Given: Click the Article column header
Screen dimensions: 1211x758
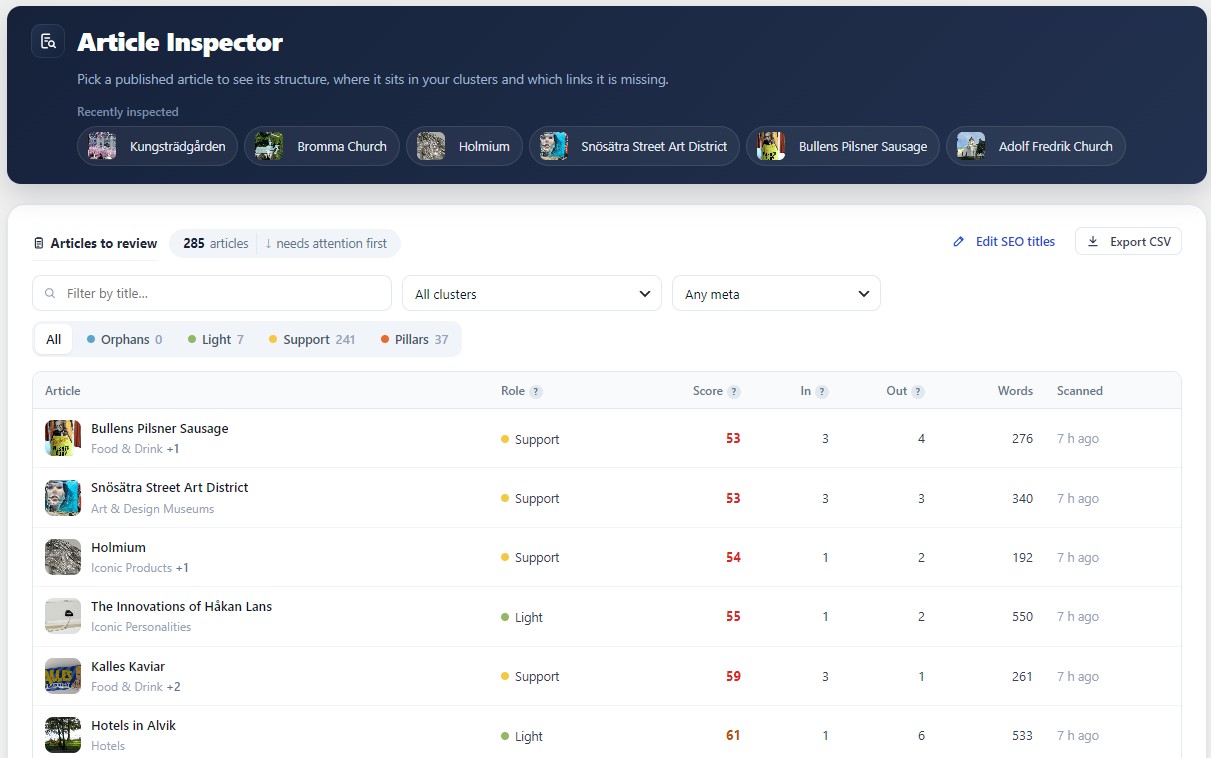Looking at the screenshot, I should 63,391.
